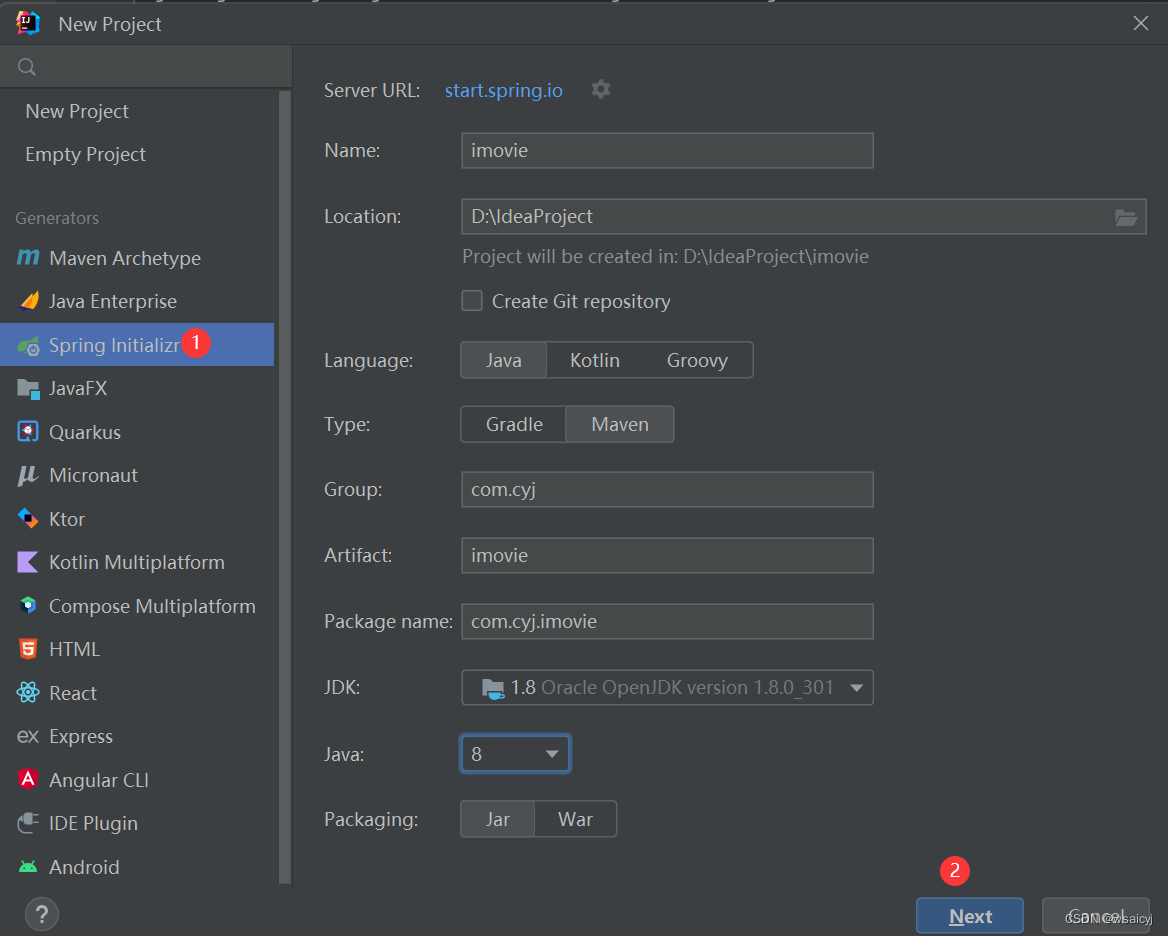
Task: Choose Gradle as the build type
Action: click(x=514, y=424)
